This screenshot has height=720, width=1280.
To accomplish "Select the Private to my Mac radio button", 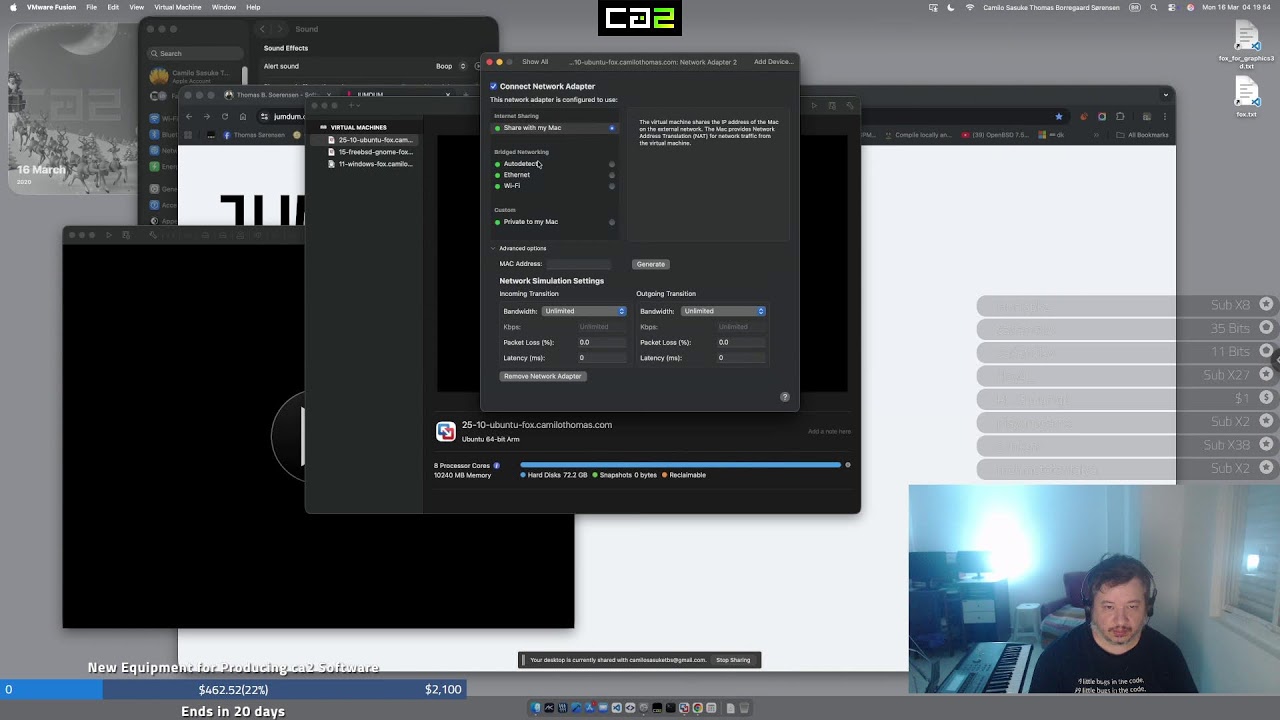I will click(612, 222).
